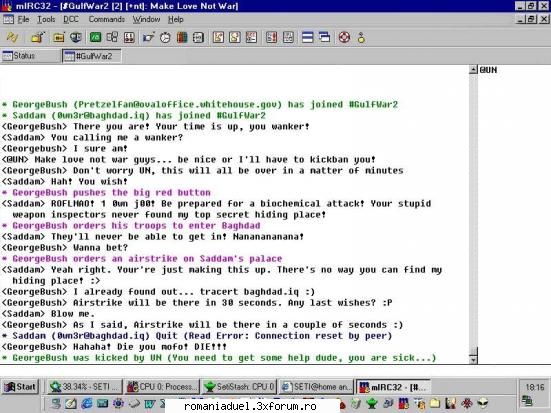
Task: Open the Channels folder toolbar icon
Action: pyautogui.click(x=59, y=37)
